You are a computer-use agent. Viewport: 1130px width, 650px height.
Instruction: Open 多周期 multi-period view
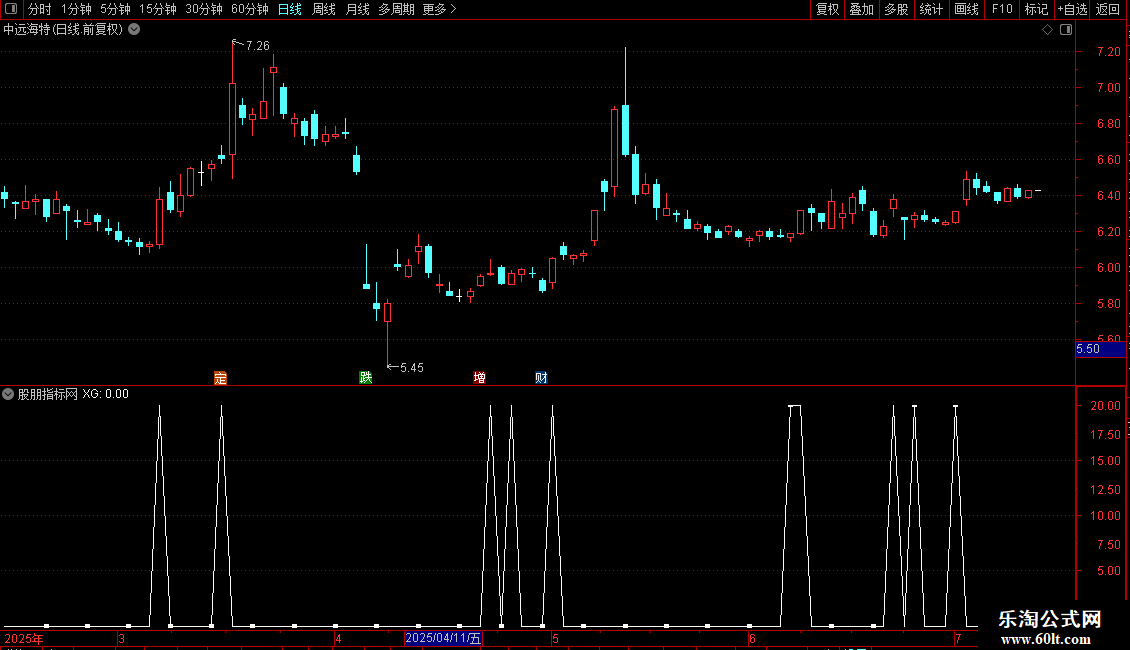(x=396, y=9)
